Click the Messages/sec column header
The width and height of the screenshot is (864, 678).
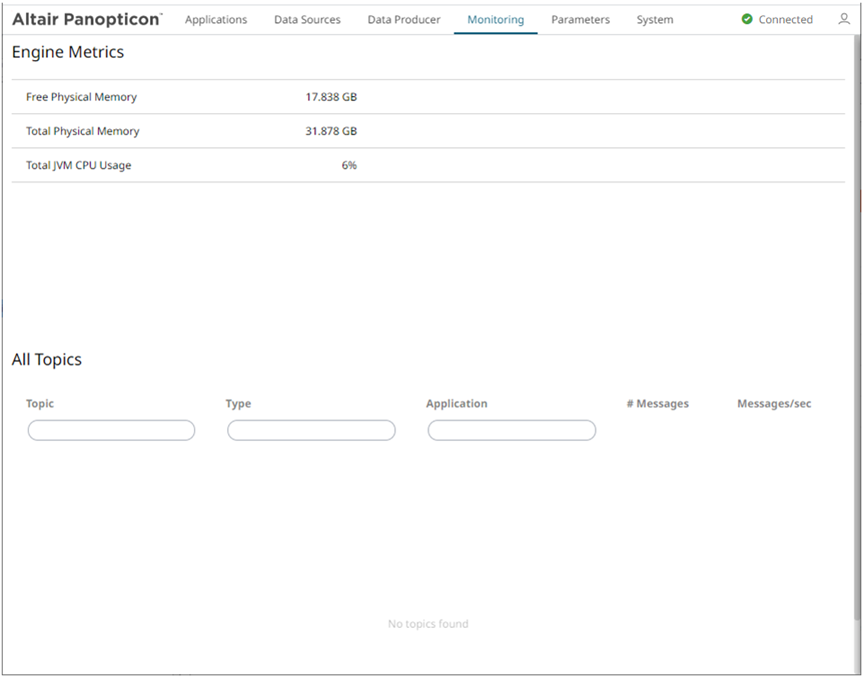774,404
